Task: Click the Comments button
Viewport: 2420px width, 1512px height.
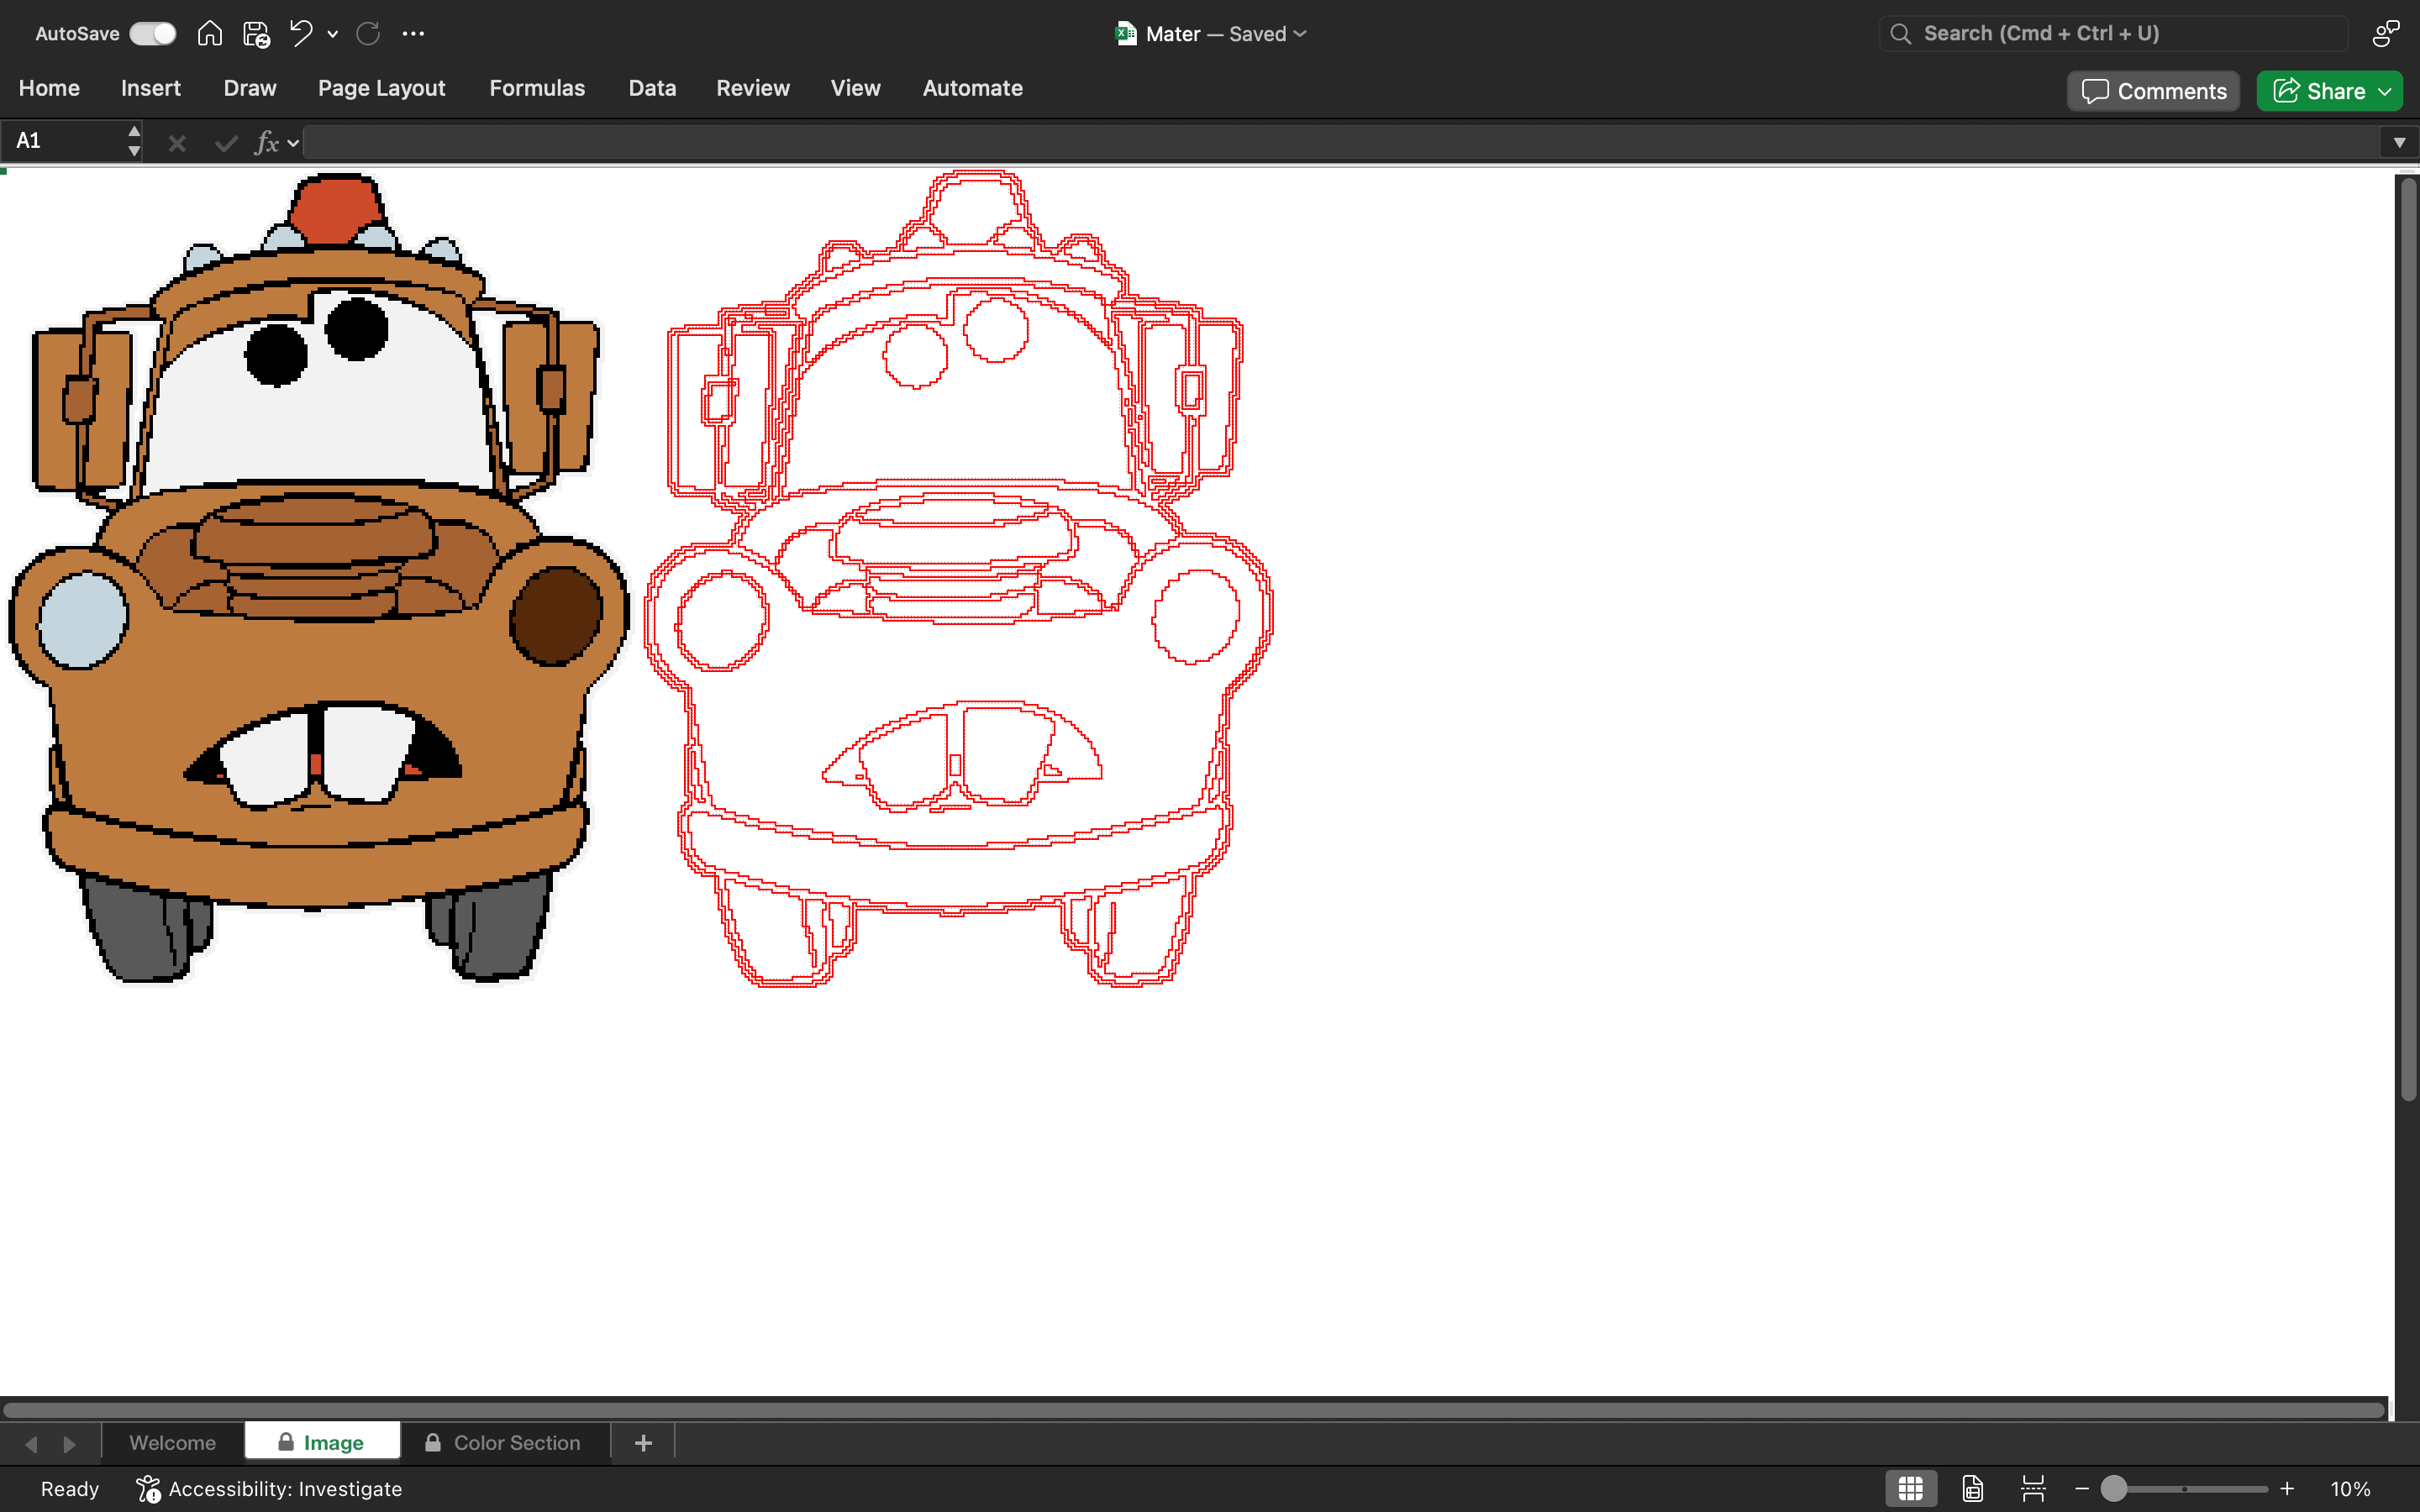Action: tap(2153, 91)
